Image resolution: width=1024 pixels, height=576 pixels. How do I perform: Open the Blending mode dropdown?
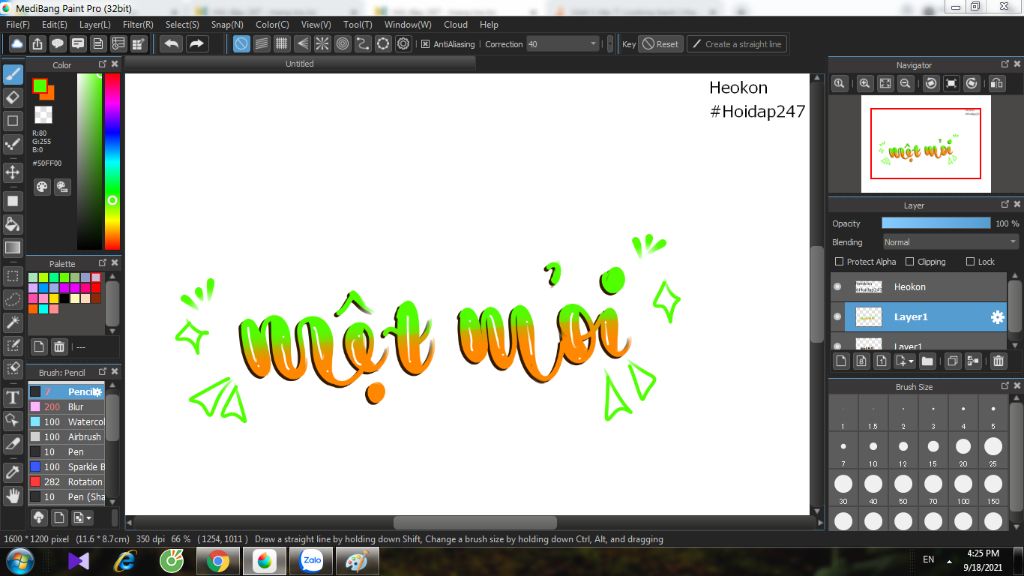950,242
